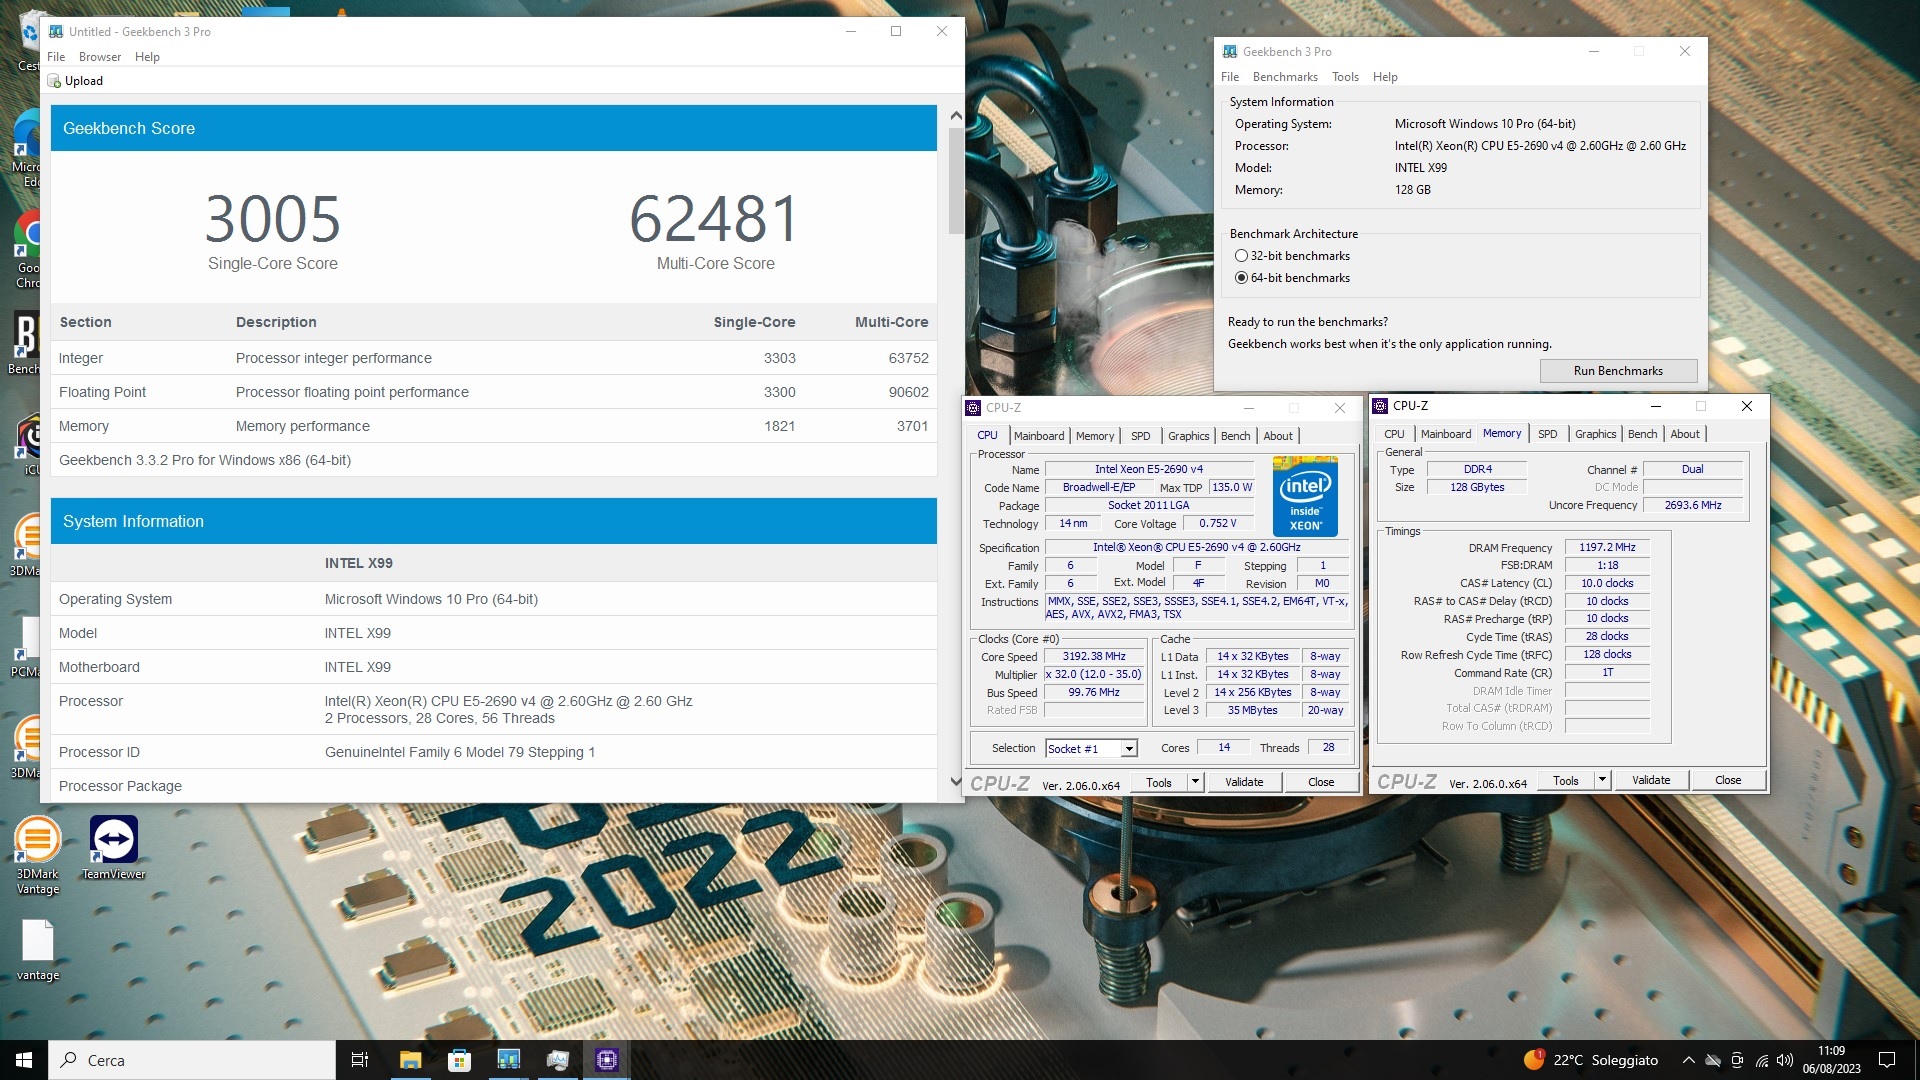Switch to Bench tab in left CPU-Z window

(x=1235, y=436)
